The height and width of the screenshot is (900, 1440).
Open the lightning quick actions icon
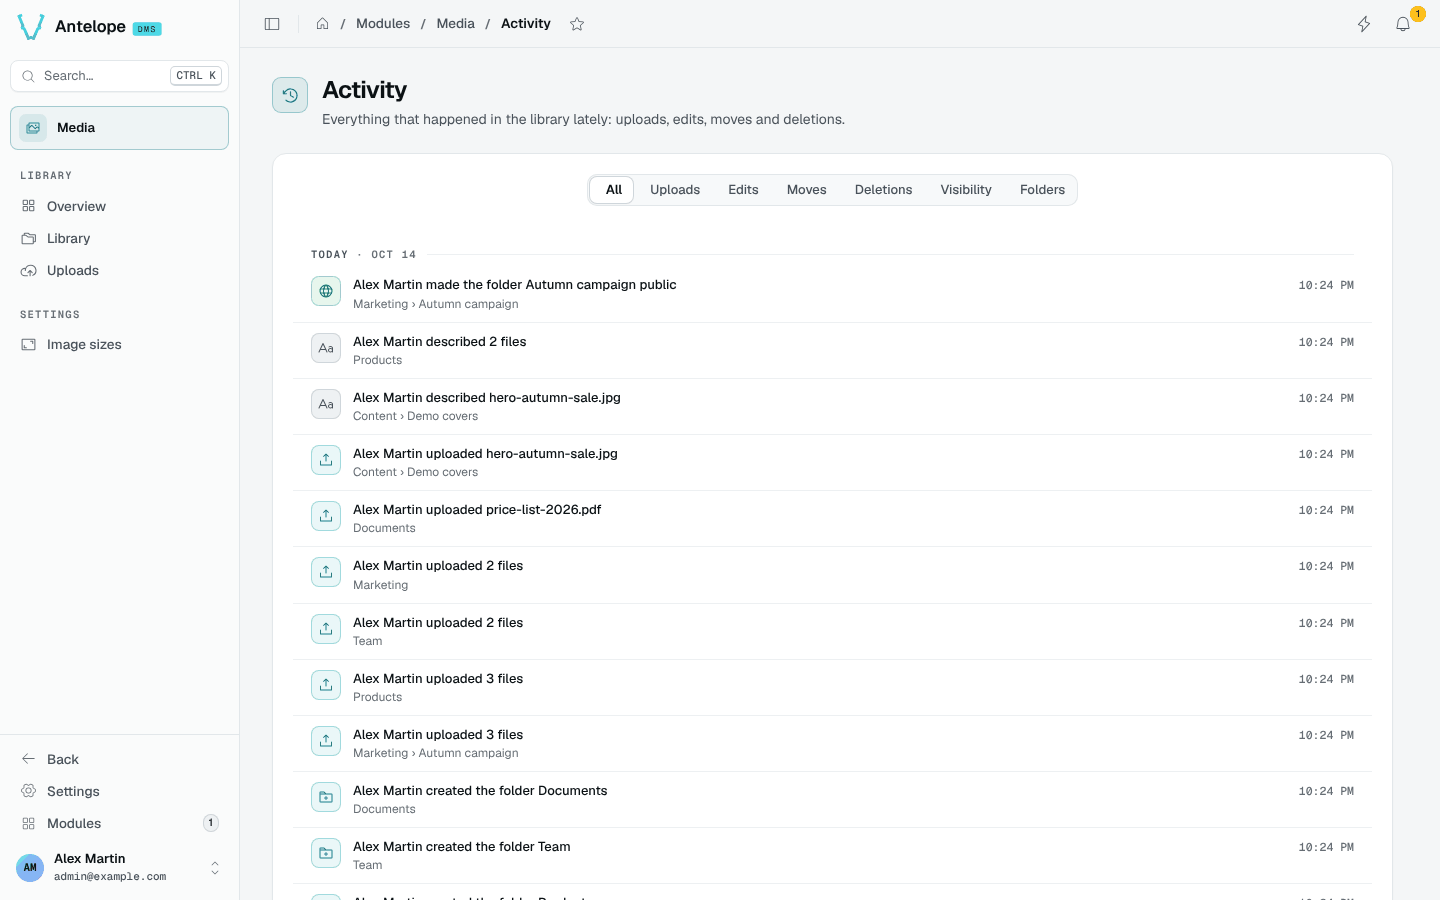click(x=1364, y=24)
